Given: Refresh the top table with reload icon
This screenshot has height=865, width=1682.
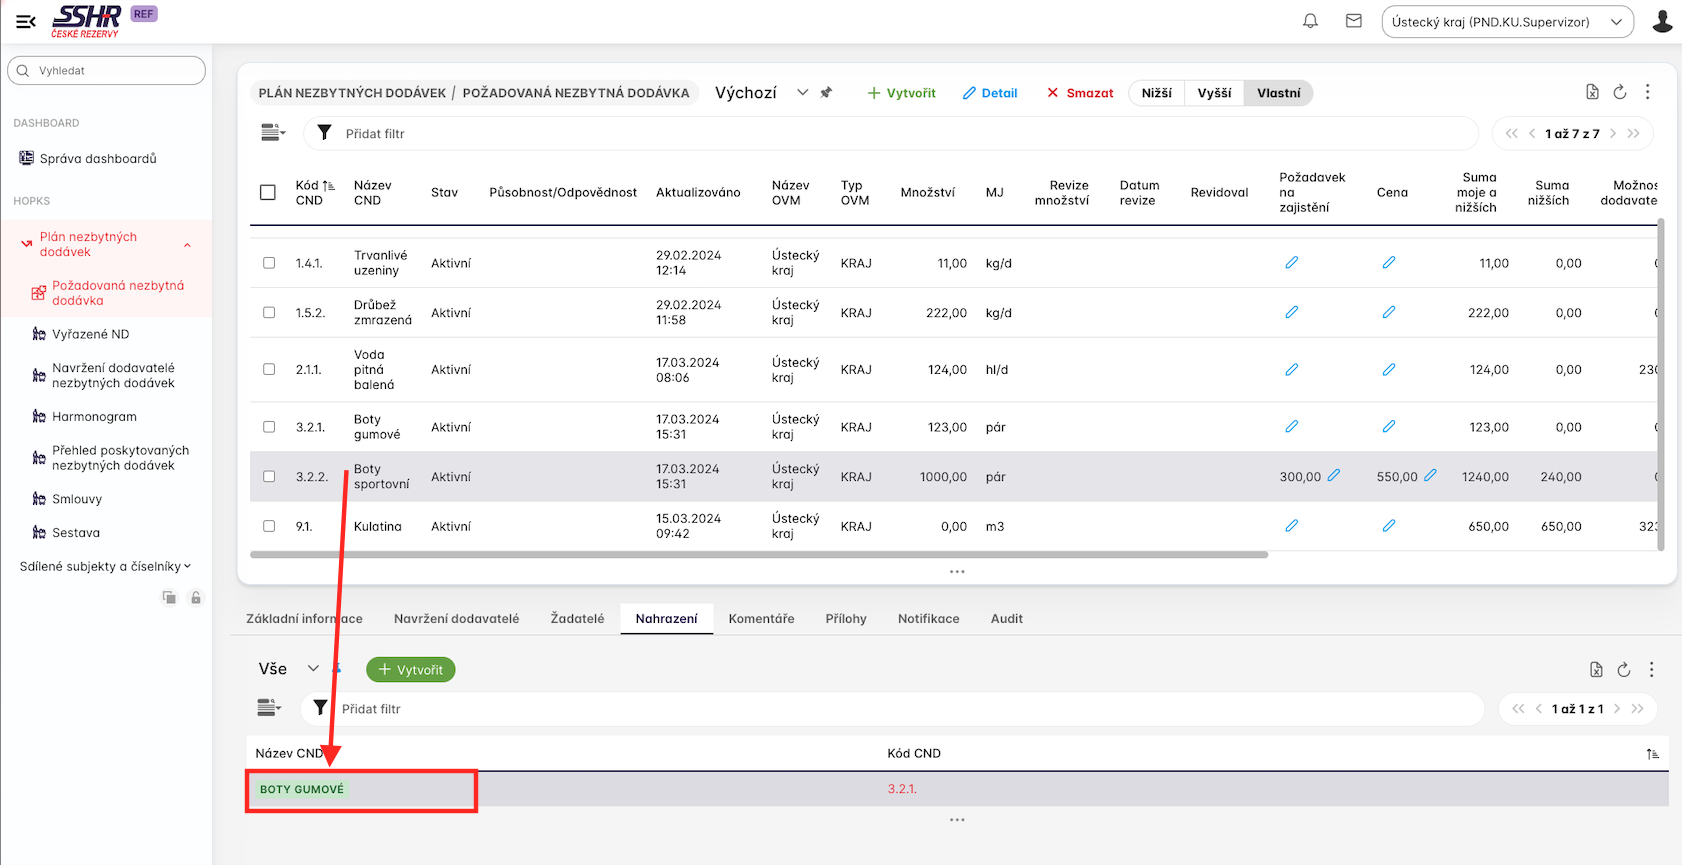Looking at the screenshot, I should (1620, 93).
